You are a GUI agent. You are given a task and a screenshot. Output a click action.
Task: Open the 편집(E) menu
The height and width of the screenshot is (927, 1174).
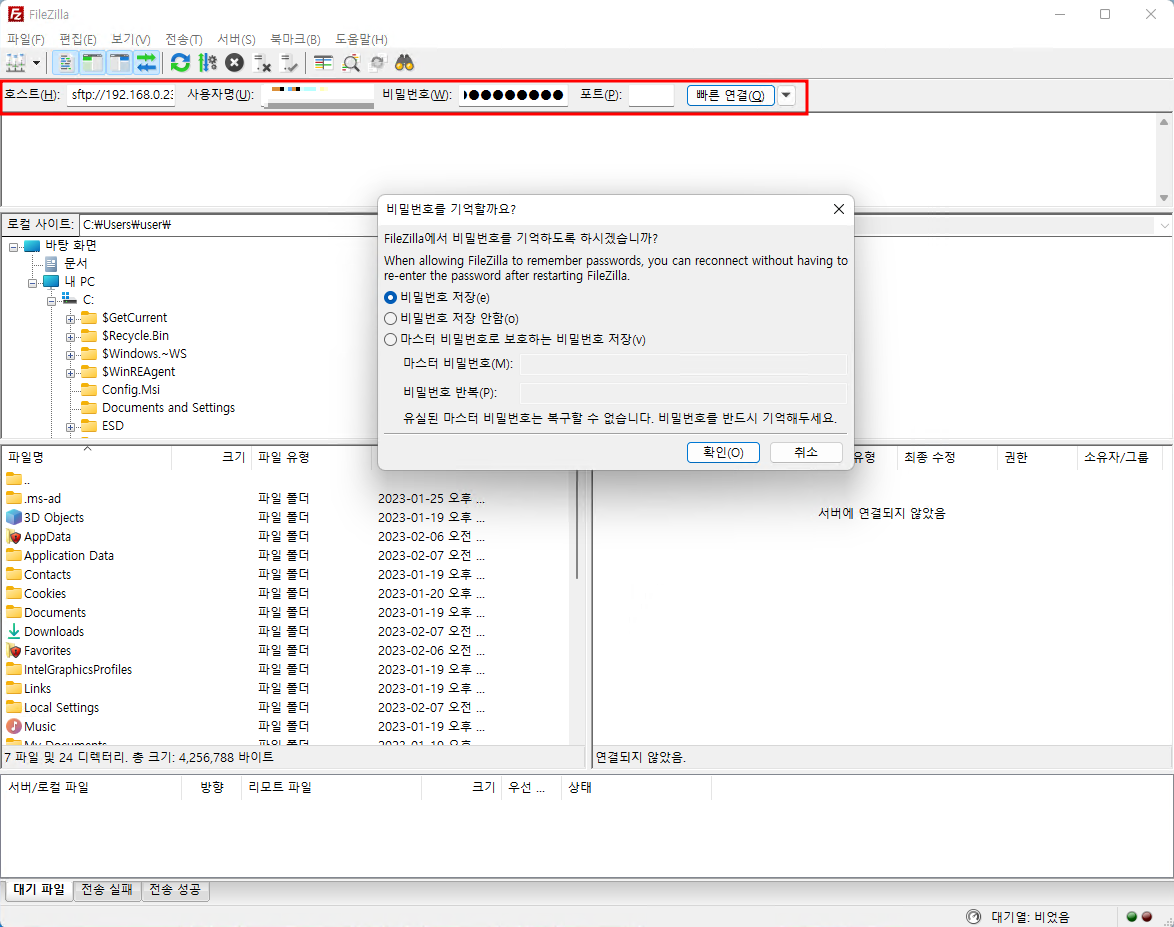[x=78, y=39]
